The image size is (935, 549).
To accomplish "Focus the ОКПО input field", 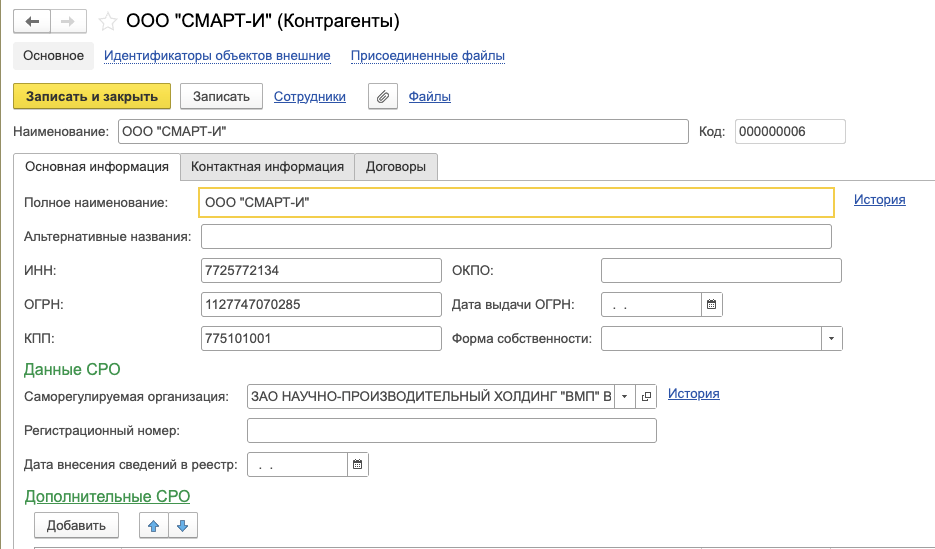I will [721, 271].
